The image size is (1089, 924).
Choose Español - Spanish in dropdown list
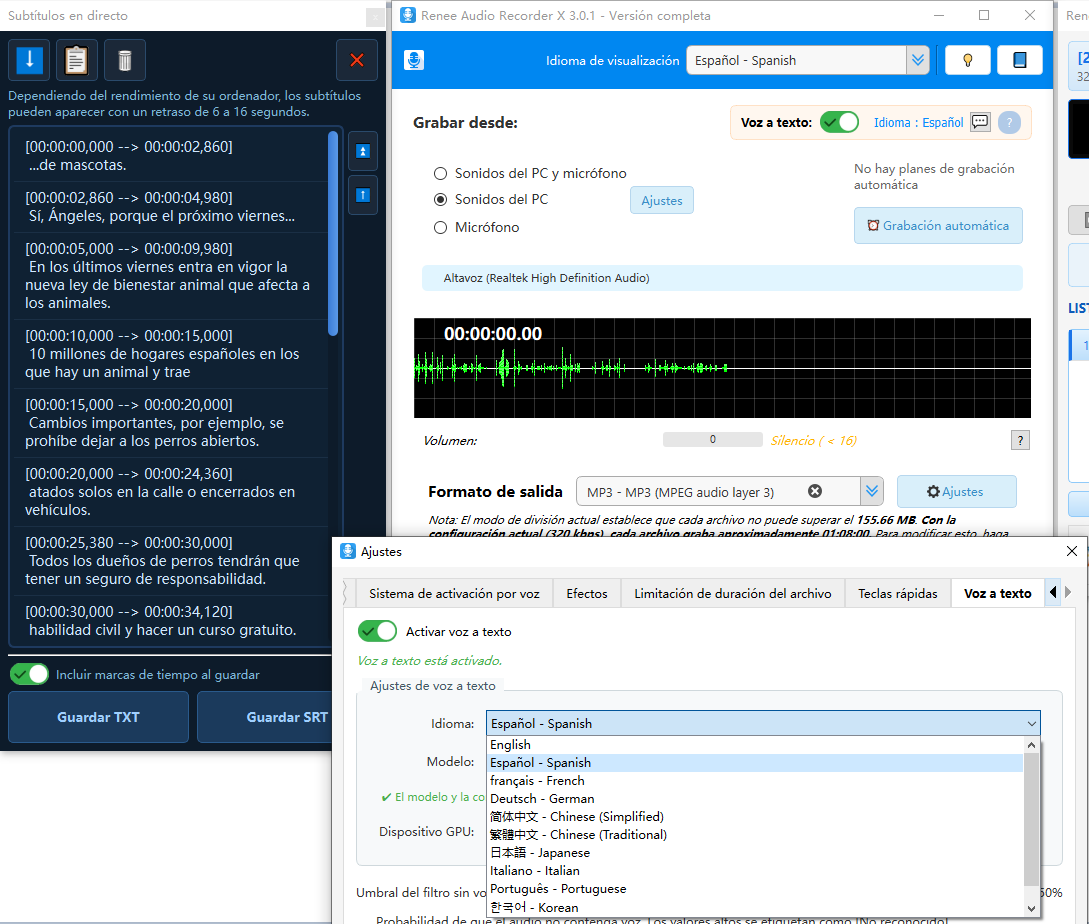tap(755, 762)
